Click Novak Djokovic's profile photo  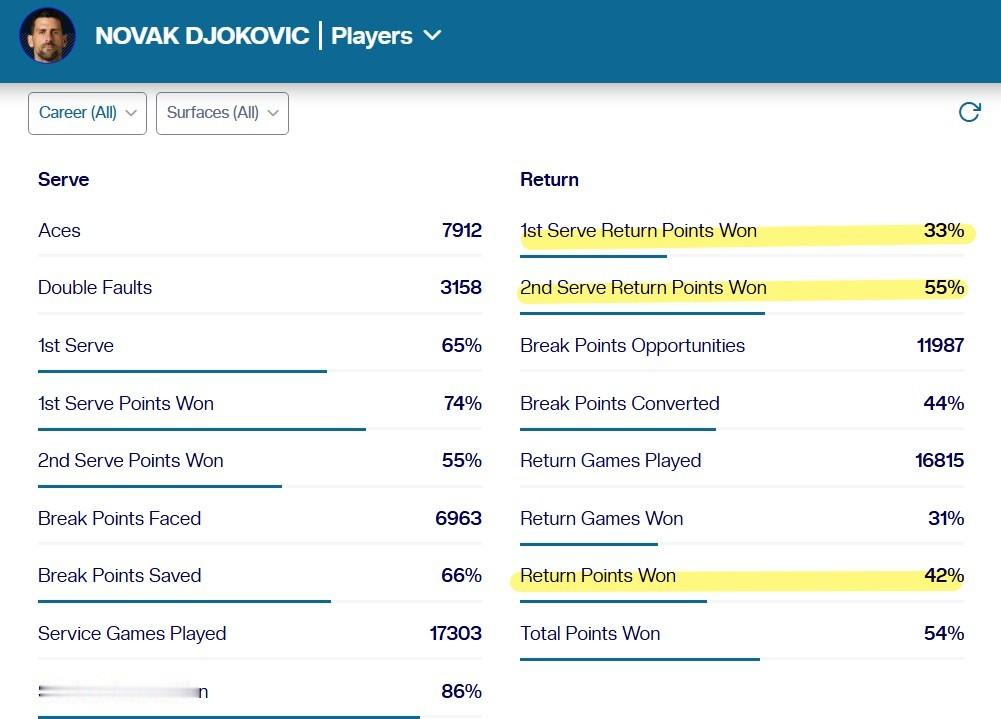point(47,35)
